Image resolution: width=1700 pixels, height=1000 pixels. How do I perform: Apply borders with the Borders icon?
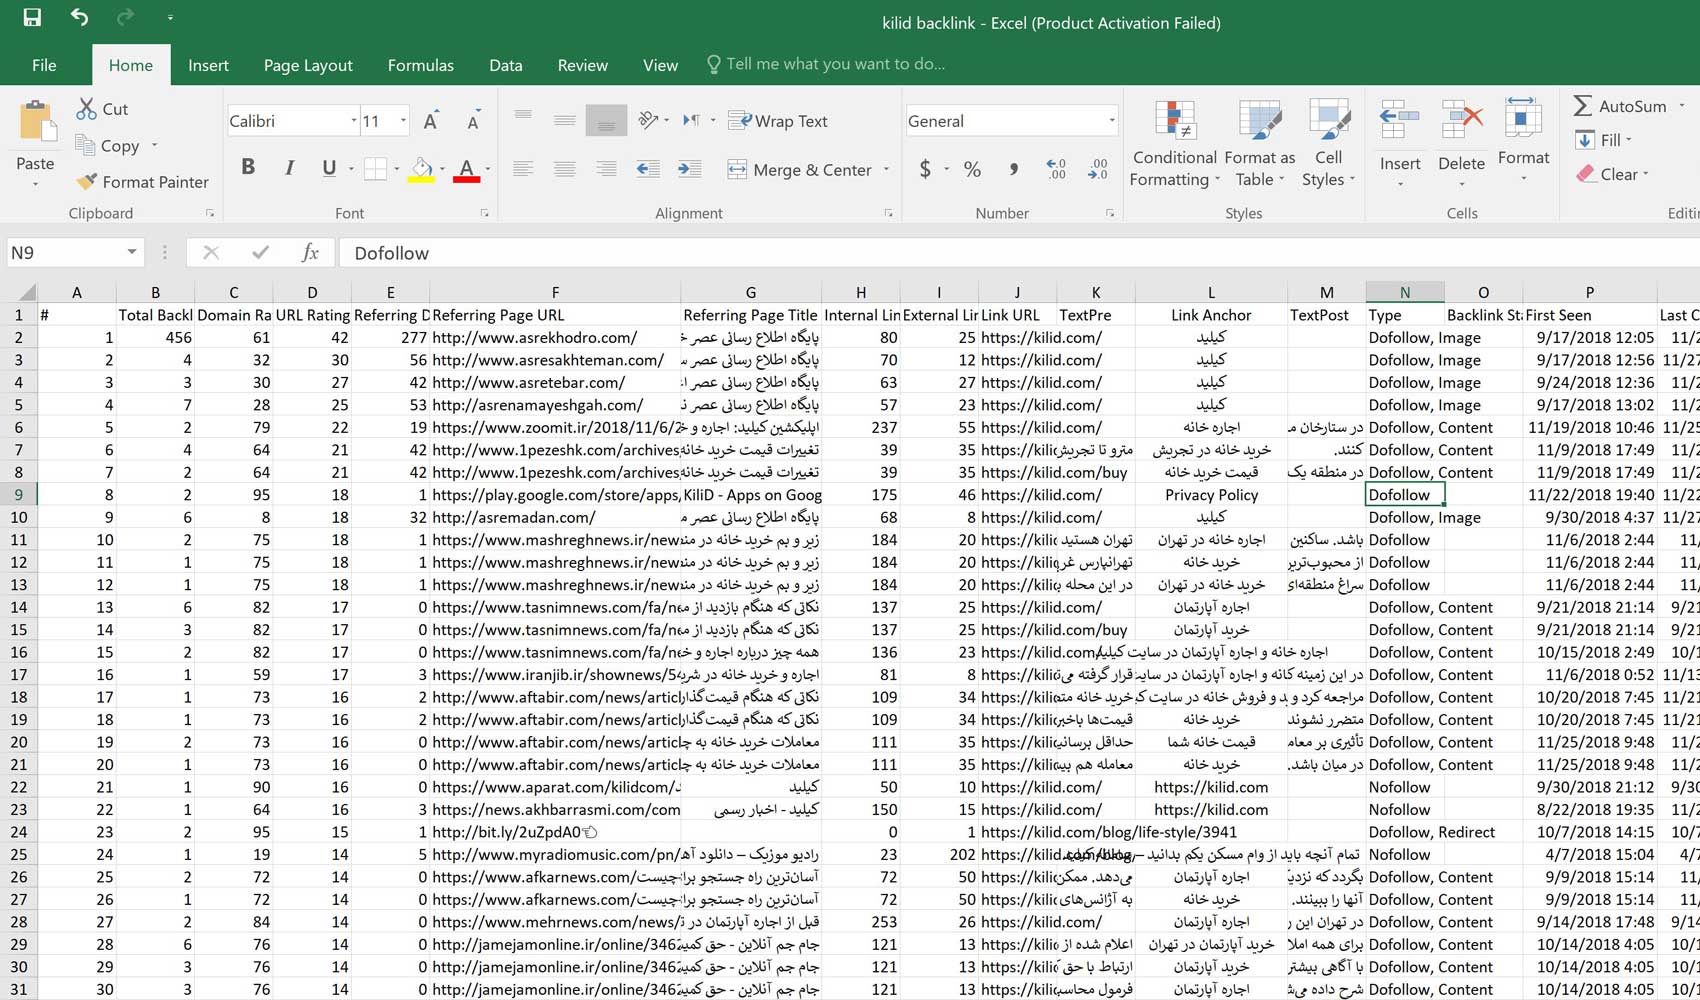[375, 169]
